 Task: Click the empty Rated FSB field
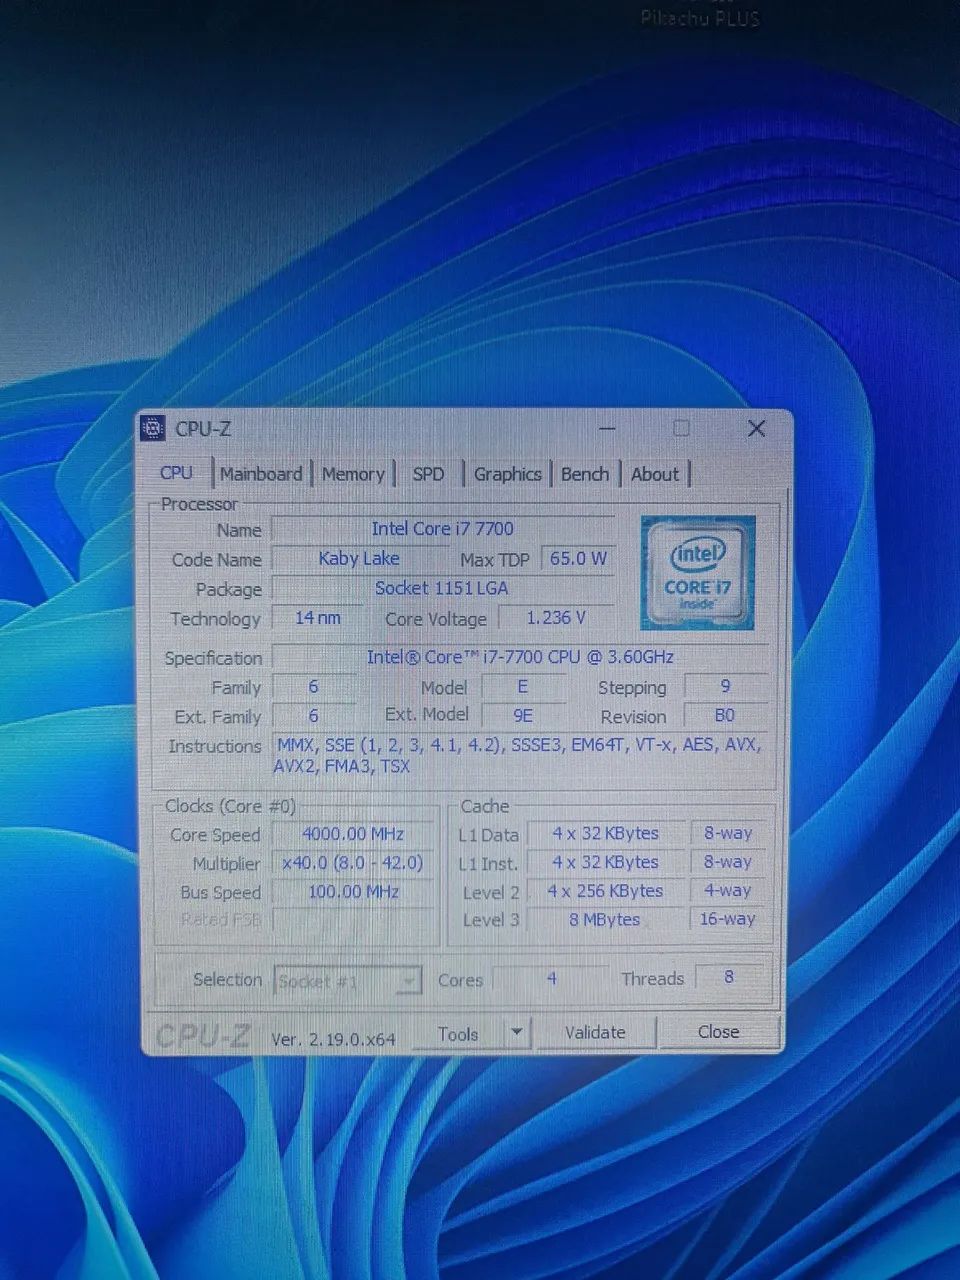coord(352,920)
